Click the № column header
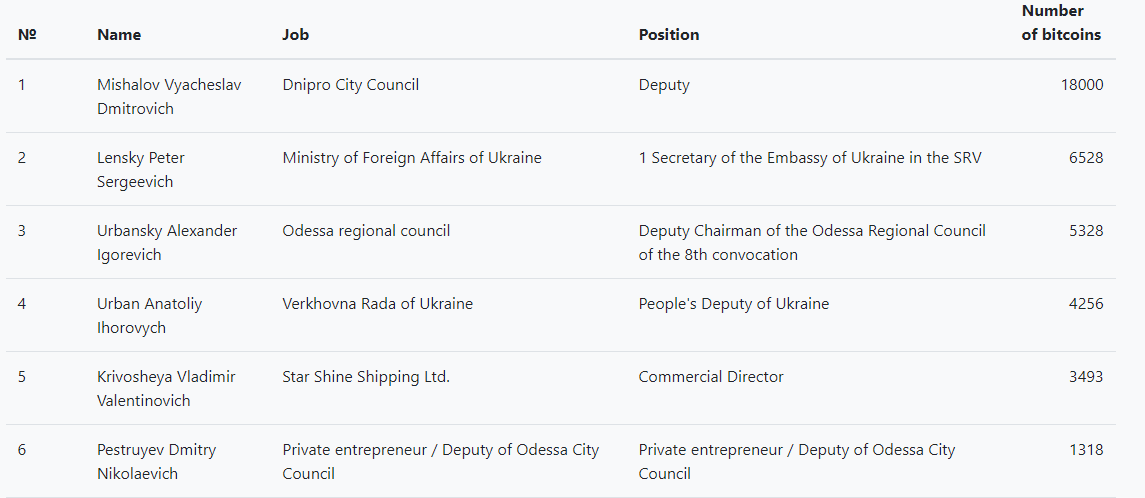This screenshot has height=498, width=1145. coord(27,35)
